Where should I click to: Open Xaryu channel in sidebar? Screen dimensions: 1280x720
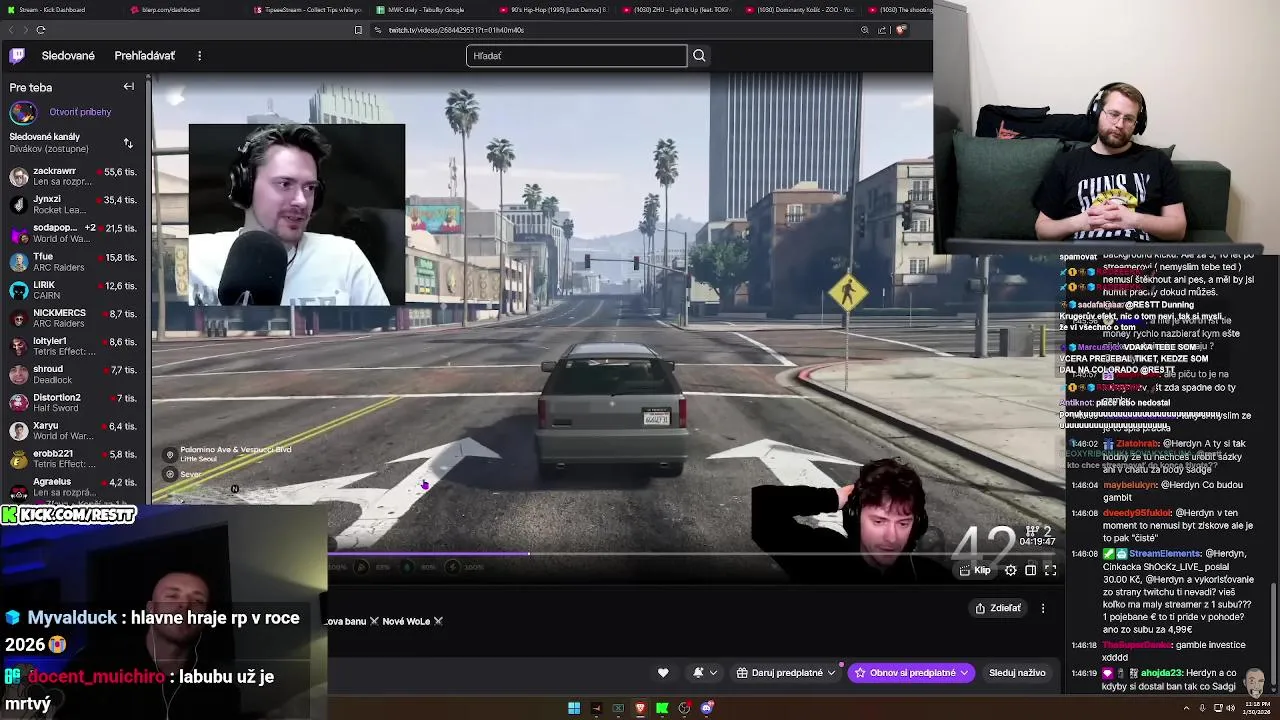coord(73,430)
